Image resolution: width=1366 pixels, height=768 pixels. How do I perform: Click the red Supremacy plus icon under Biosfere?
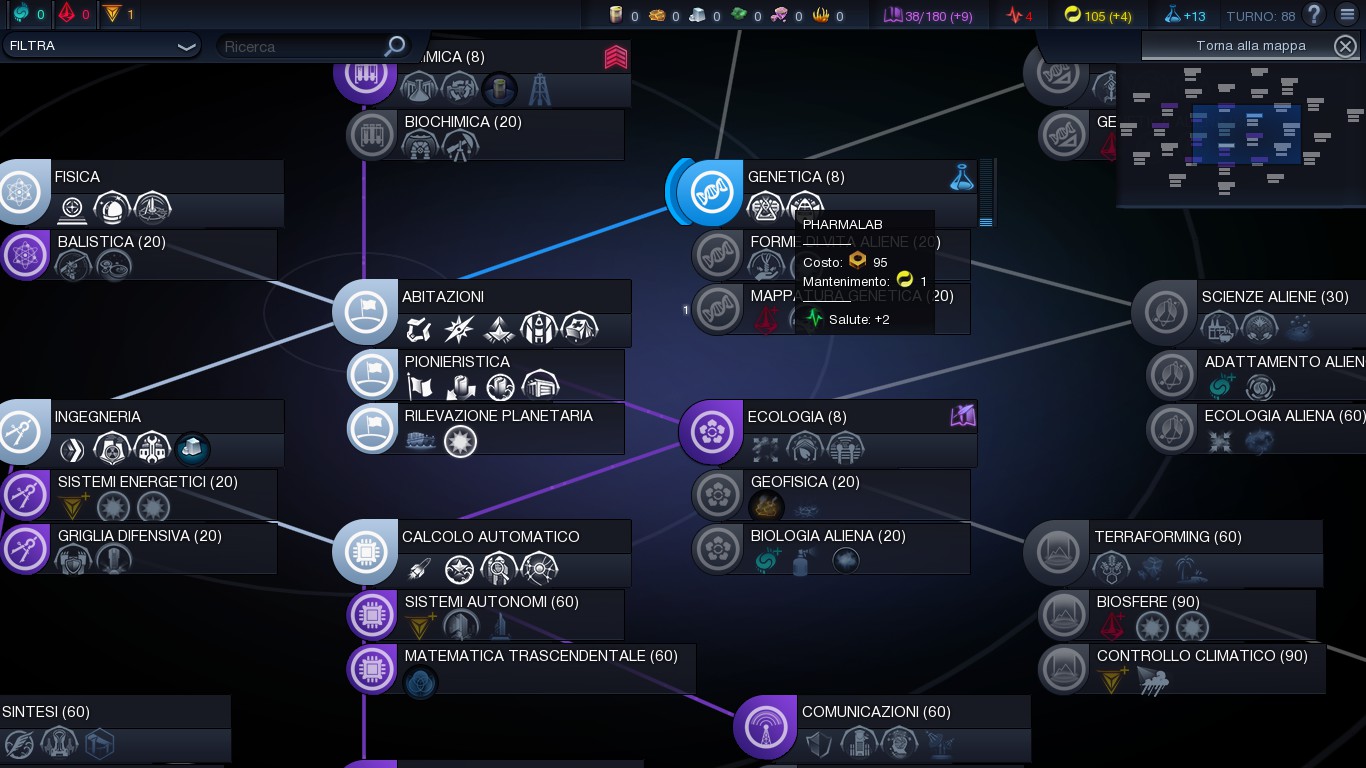coord(1113,627)
